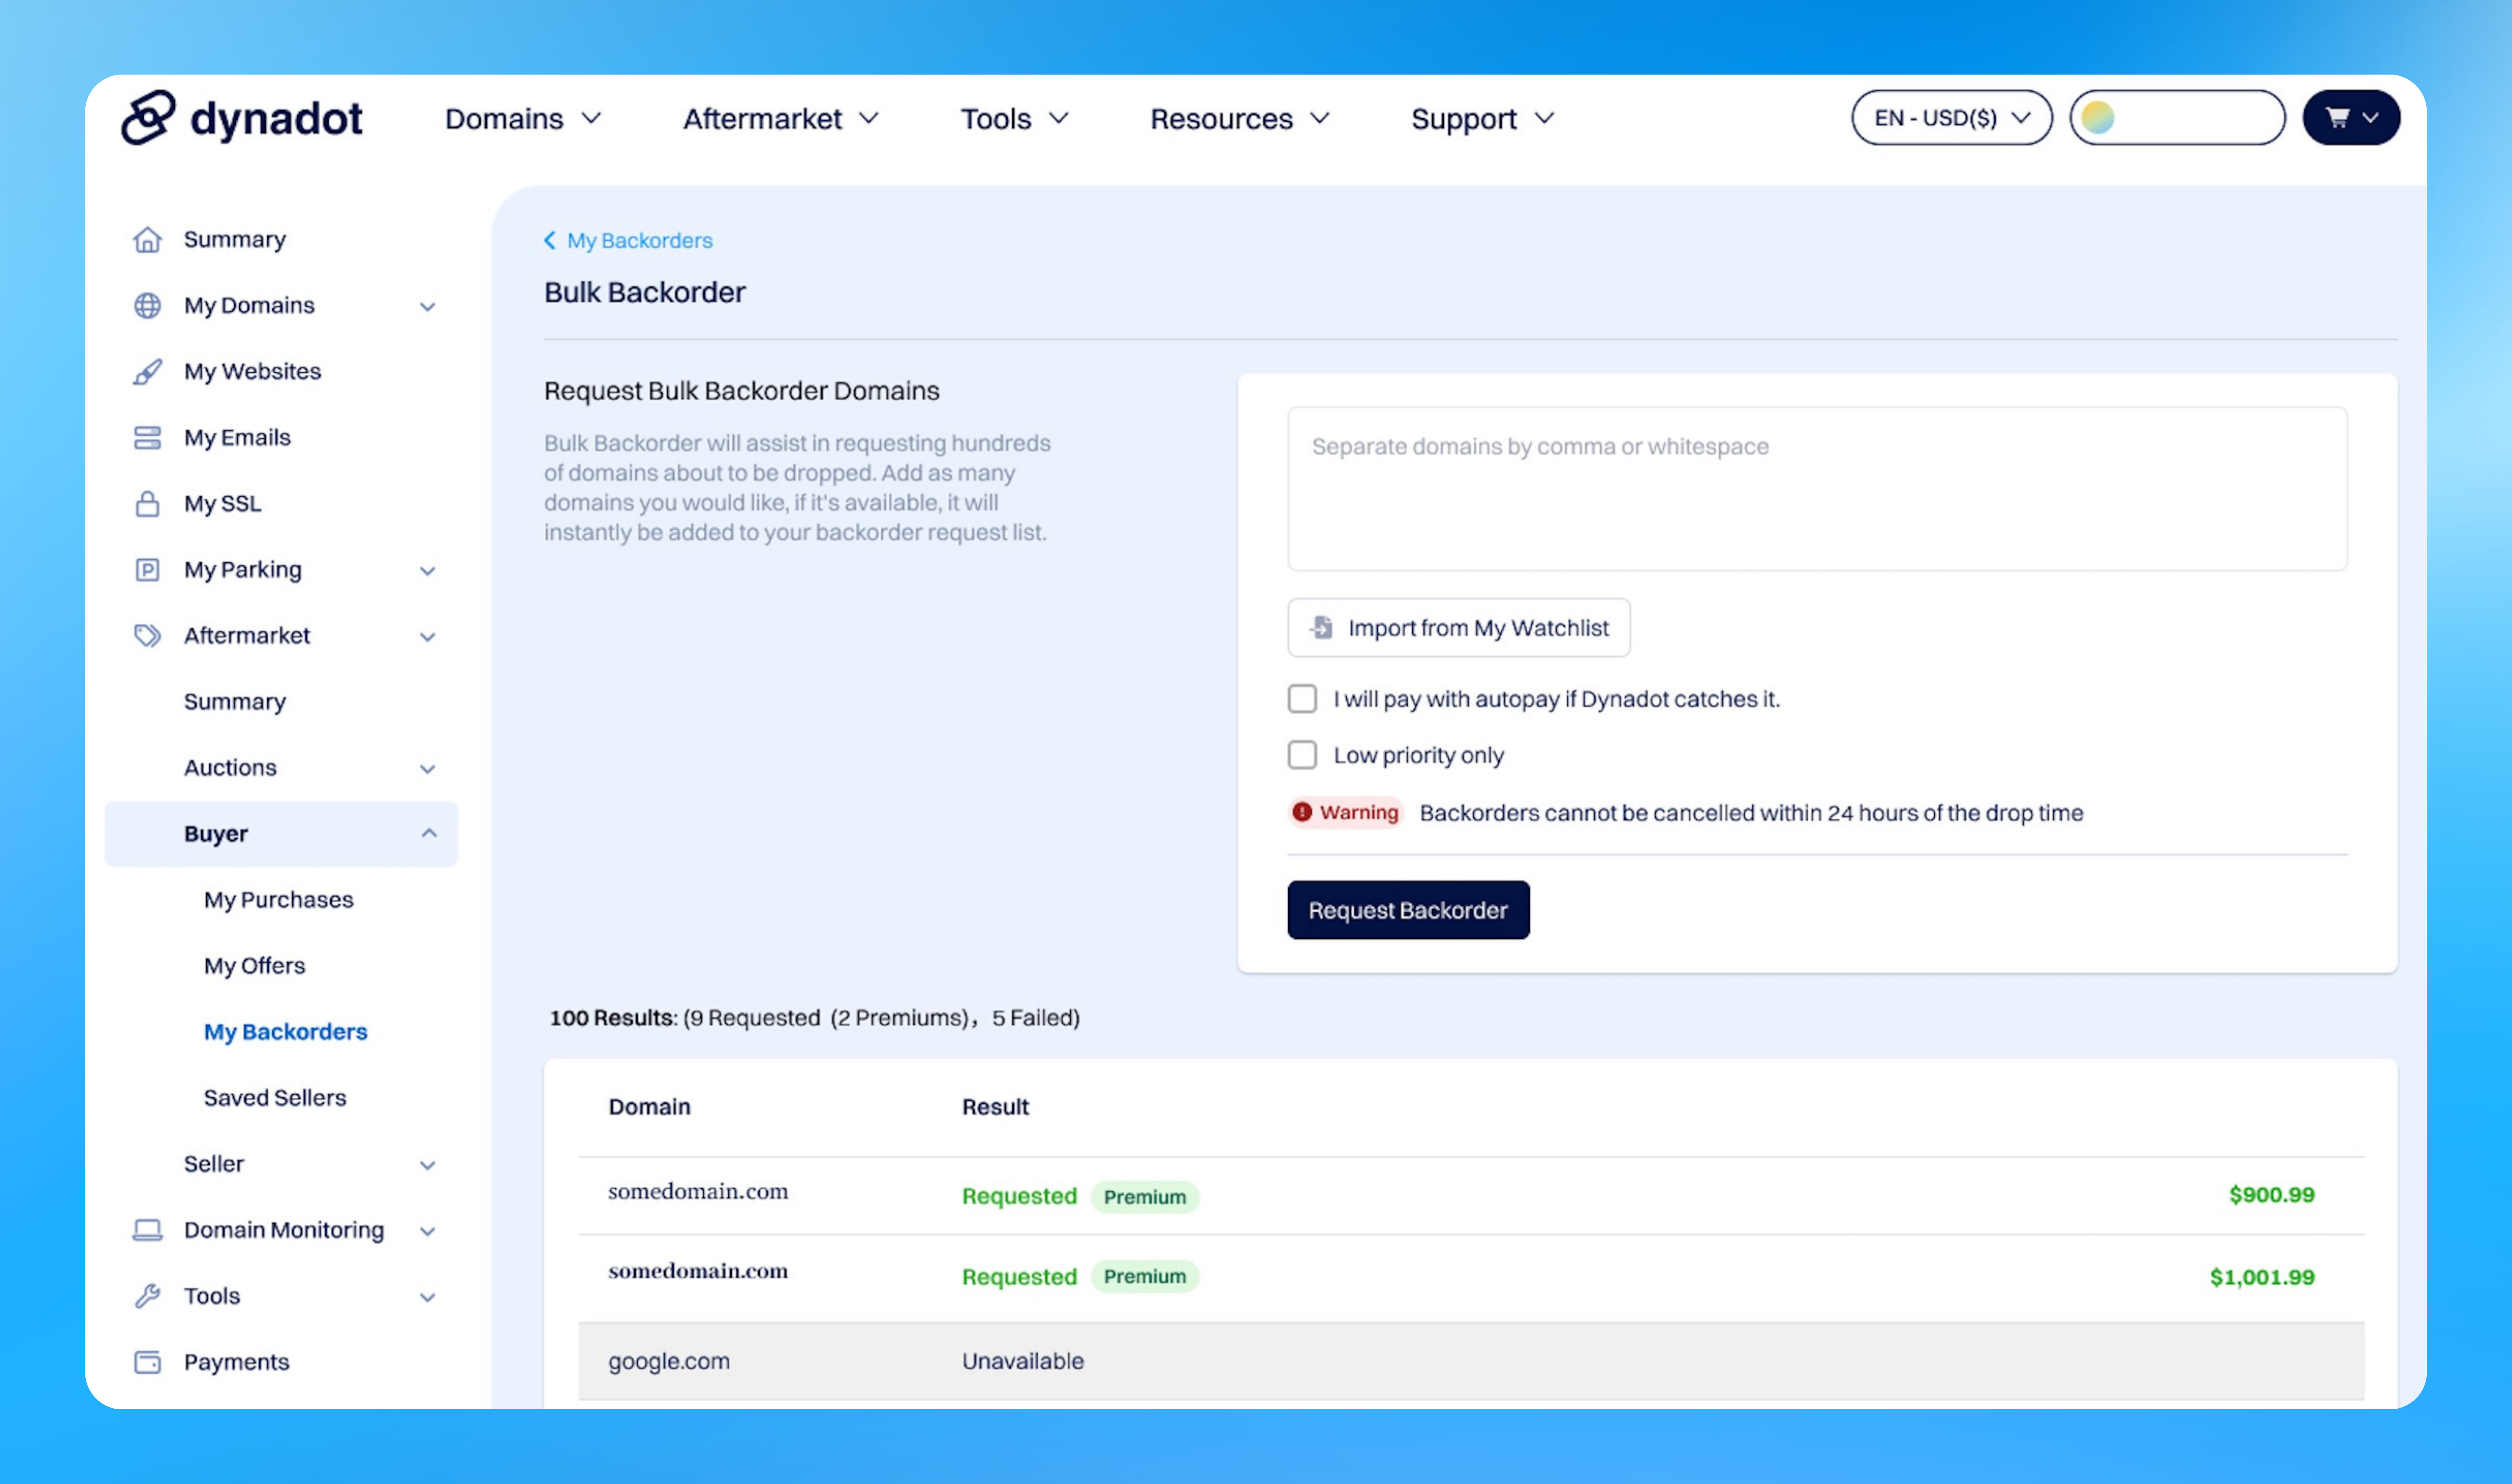Enable the Low priority only checkbox
Screen dimensions: 2512x1484
[1302, 754]
